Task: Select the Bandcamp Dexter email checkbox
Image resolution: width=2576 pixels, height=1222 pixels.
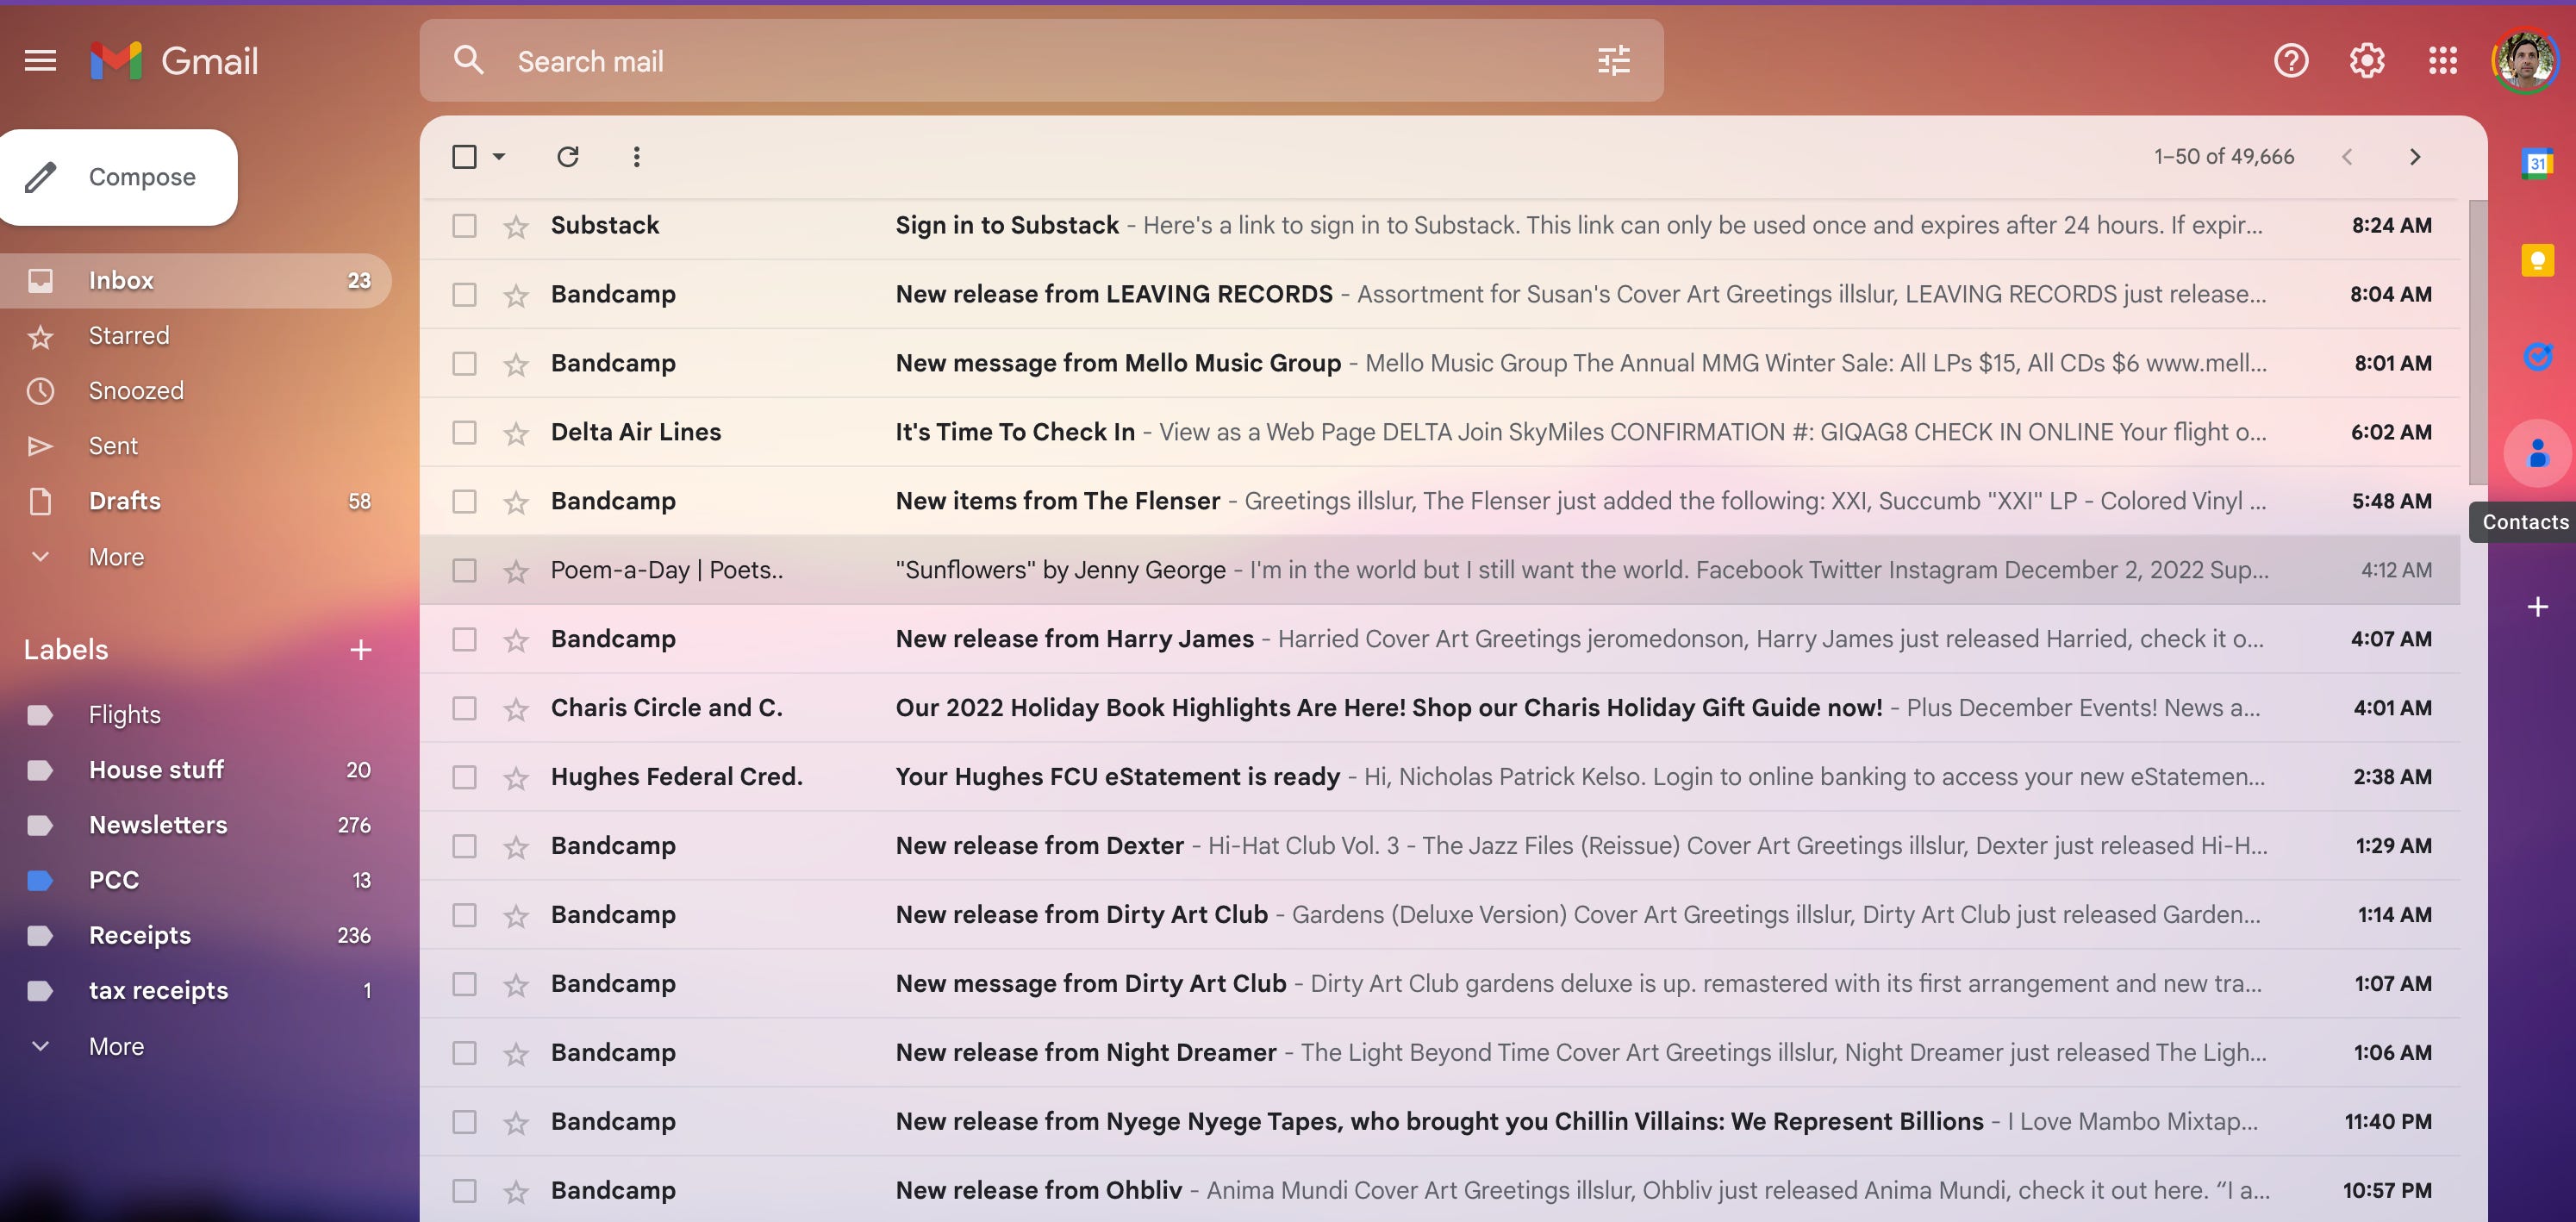Action: (x=464, y=847)
